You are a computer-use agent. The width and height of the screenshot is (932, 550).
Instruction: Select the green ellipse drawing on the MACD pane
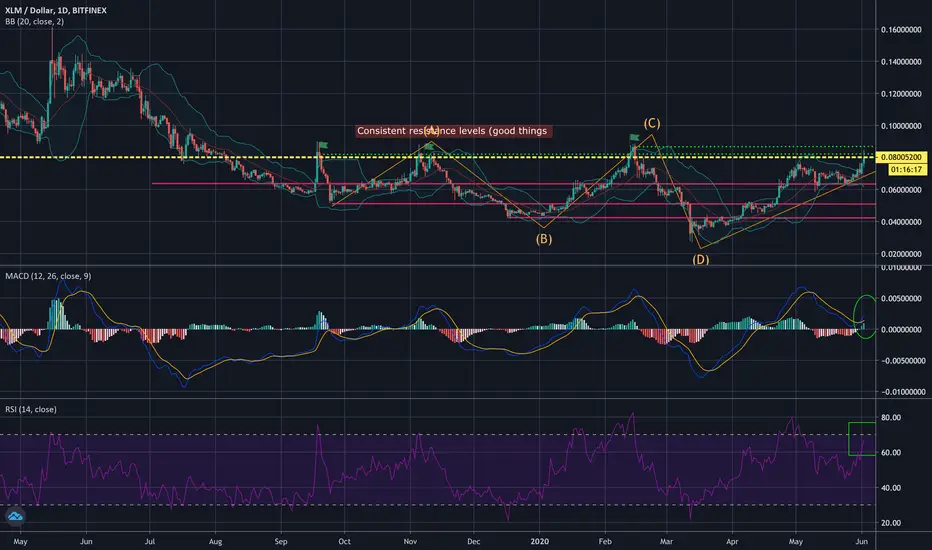865,317
